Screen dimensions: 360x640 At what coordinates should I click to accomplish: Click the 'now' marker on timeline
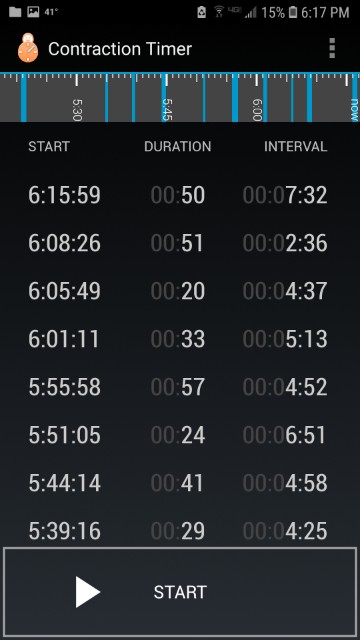[x=354, y=109]
